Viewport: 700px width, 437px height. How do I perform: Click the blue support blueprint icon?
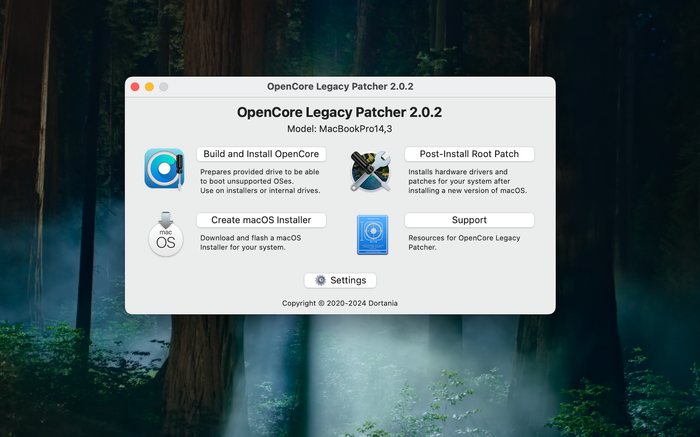click(372, 235)
